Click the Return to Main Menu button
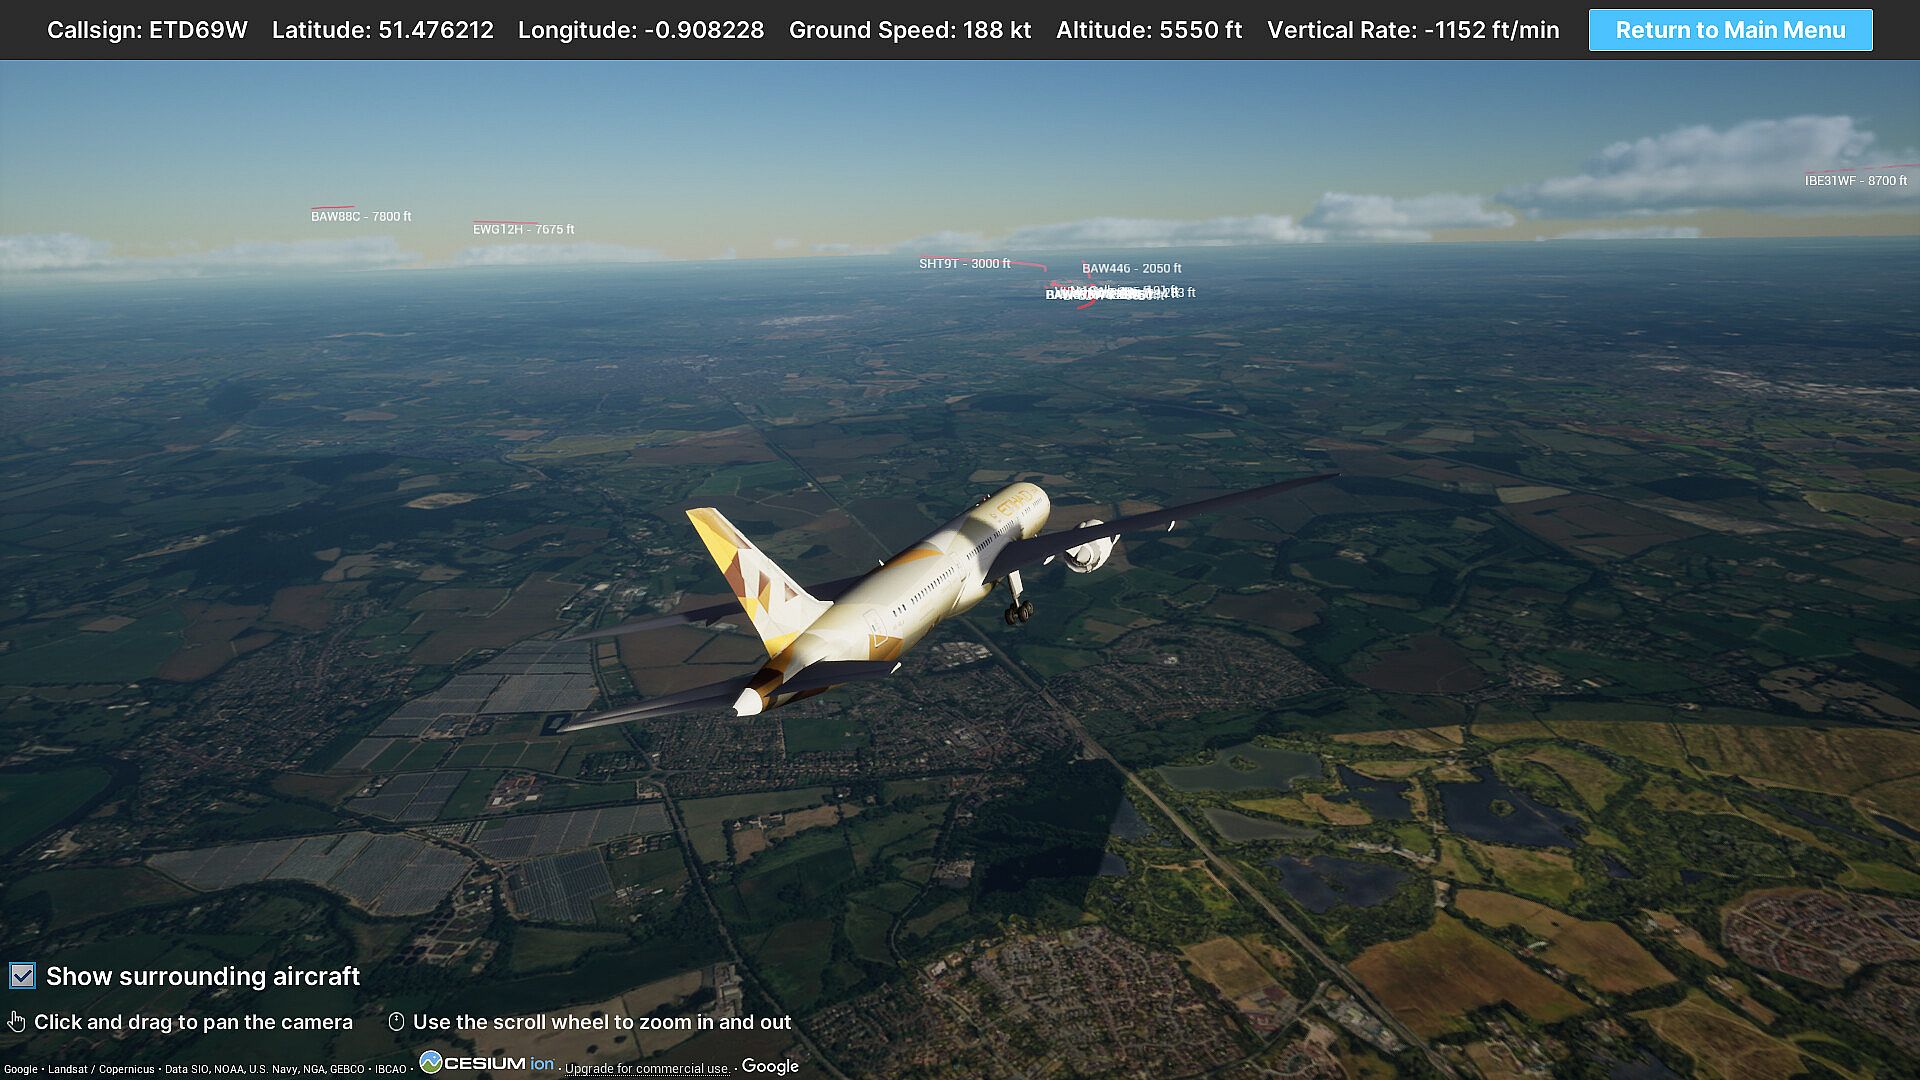This screenshot has height=1080, width=1920. (1730, 30)
